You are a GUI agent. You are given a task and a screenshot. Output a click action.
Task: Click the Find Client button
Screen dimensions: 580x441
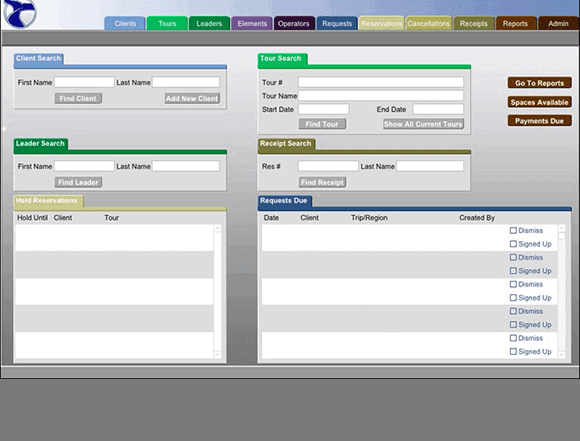[78, 98]
